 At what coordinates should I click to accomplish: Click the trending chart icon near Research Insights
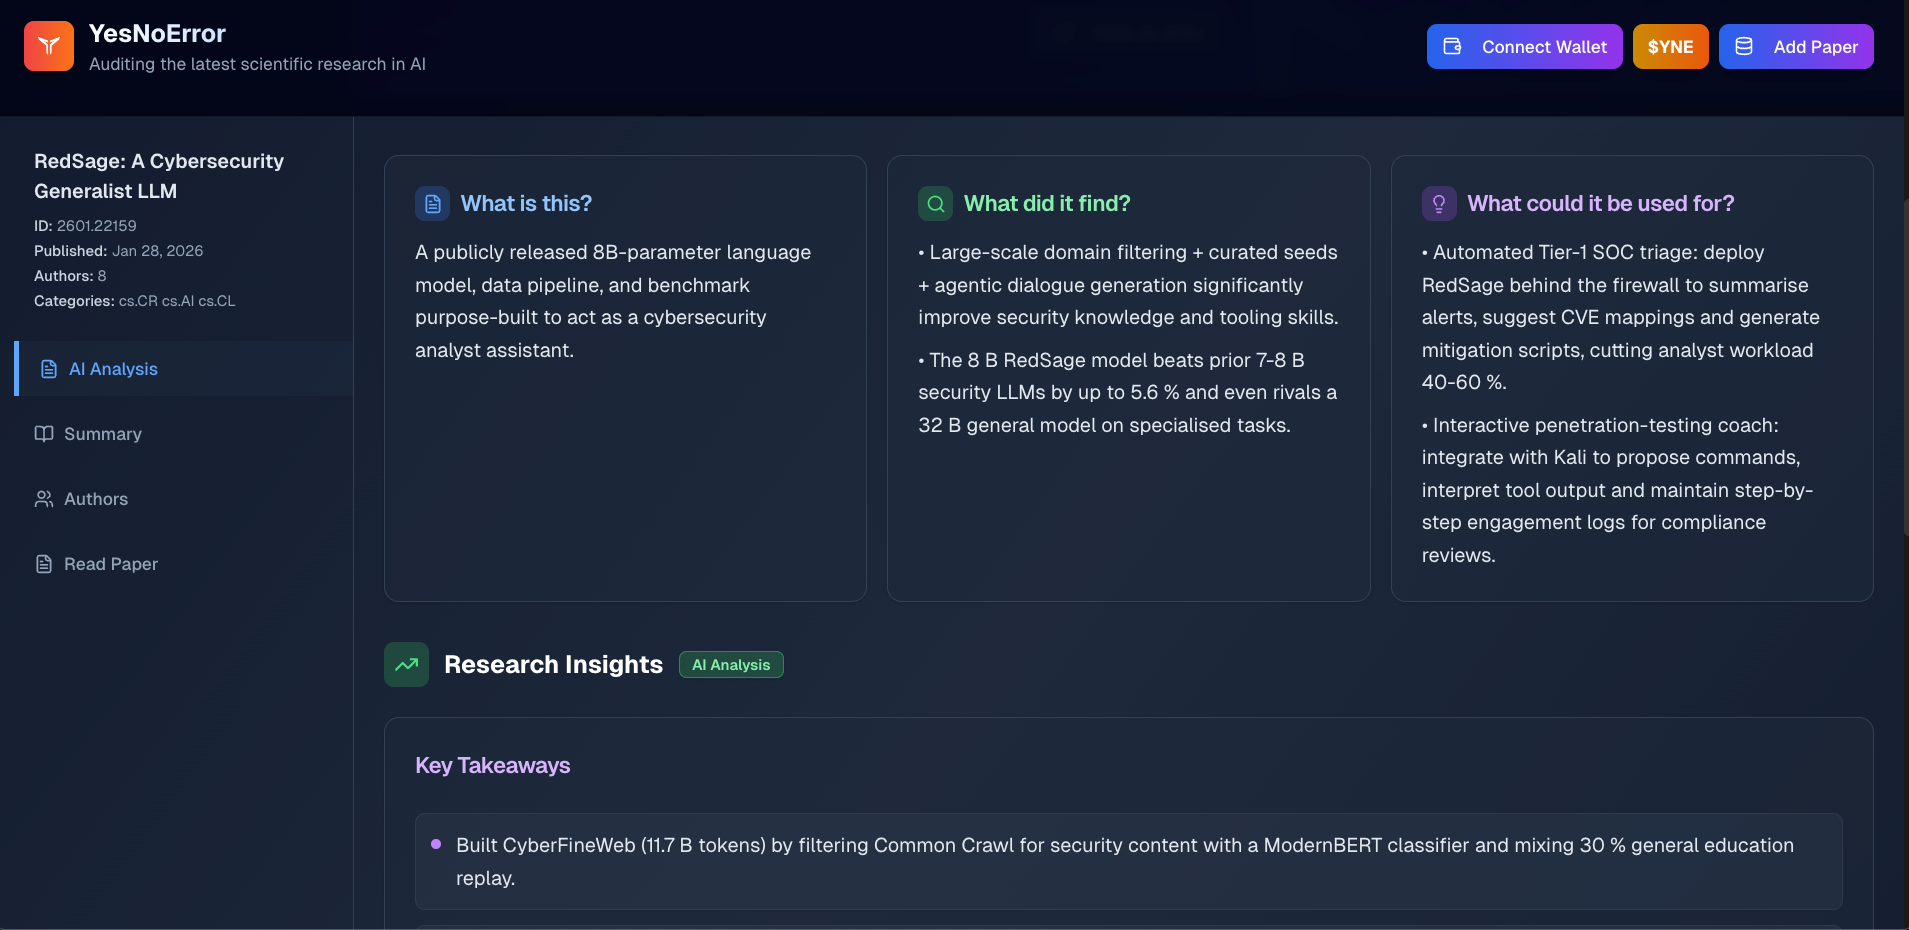click(x=406, y=665)
